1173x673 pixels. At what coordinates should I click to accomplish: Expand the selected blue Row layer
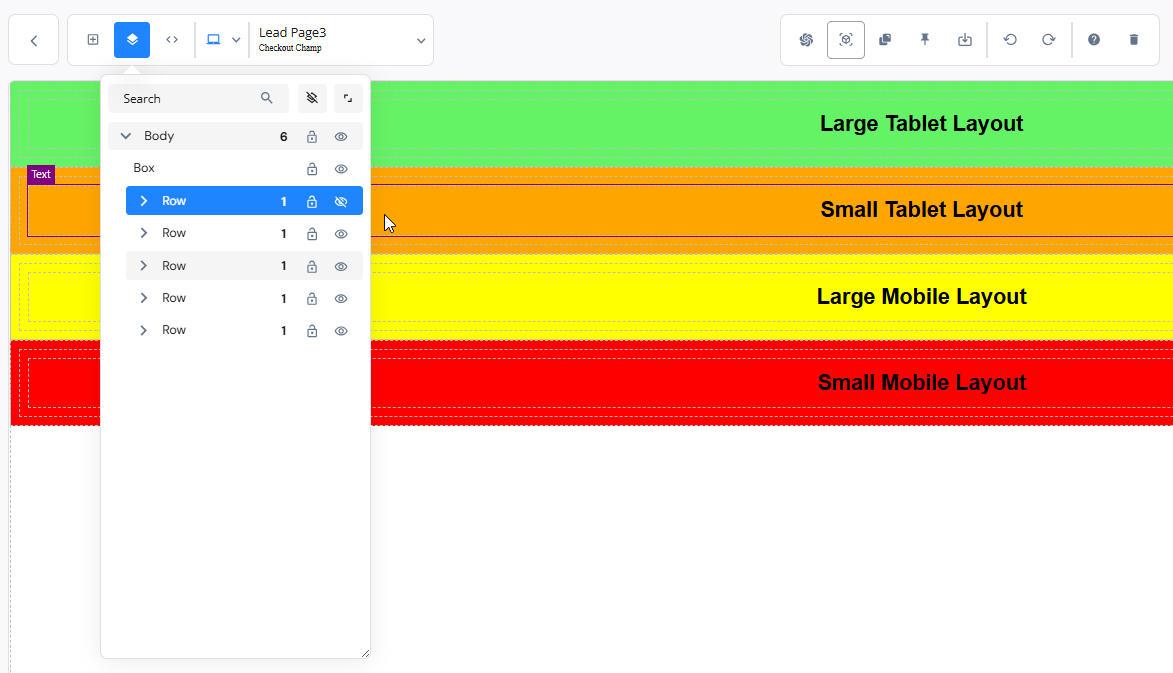(144, 201)
